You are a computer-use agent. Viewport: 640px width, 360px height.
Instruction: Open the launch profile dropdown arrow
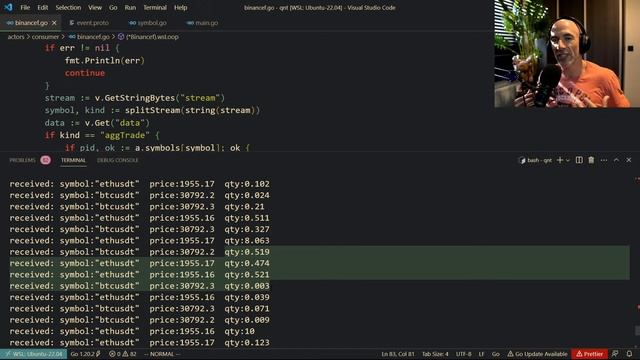[568, 160]
